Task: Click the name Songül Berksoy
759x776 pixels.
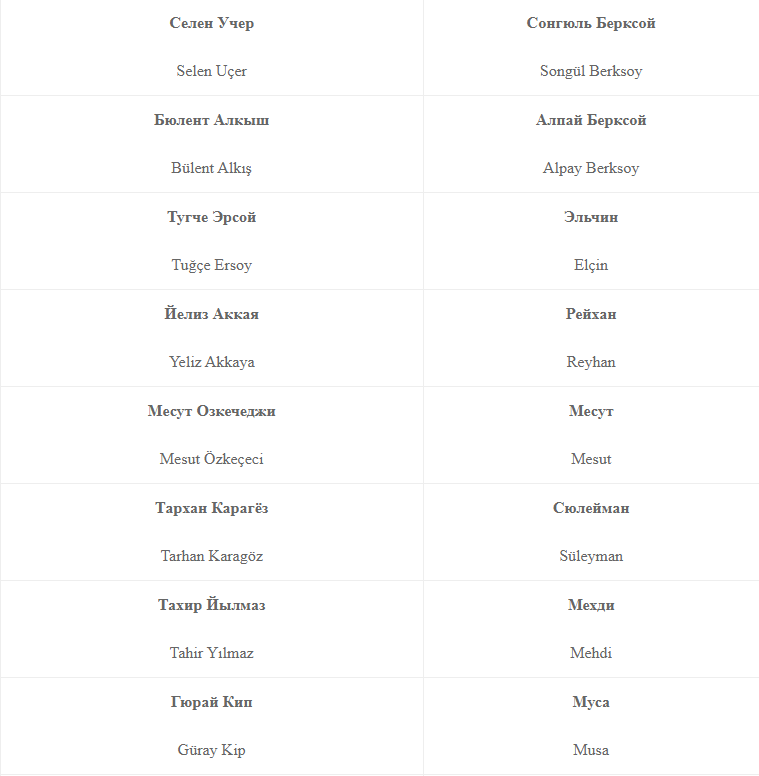Action: [591, 71]
